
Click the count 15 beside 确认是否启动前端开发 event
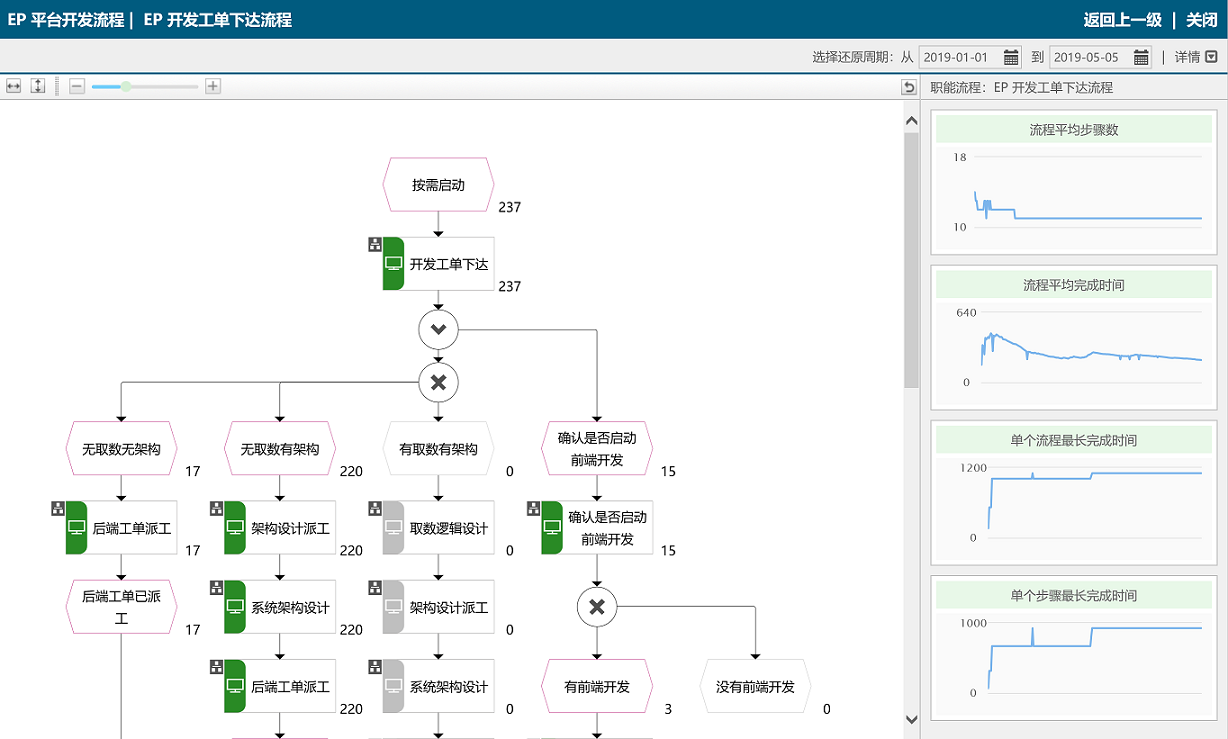[668, 471]
